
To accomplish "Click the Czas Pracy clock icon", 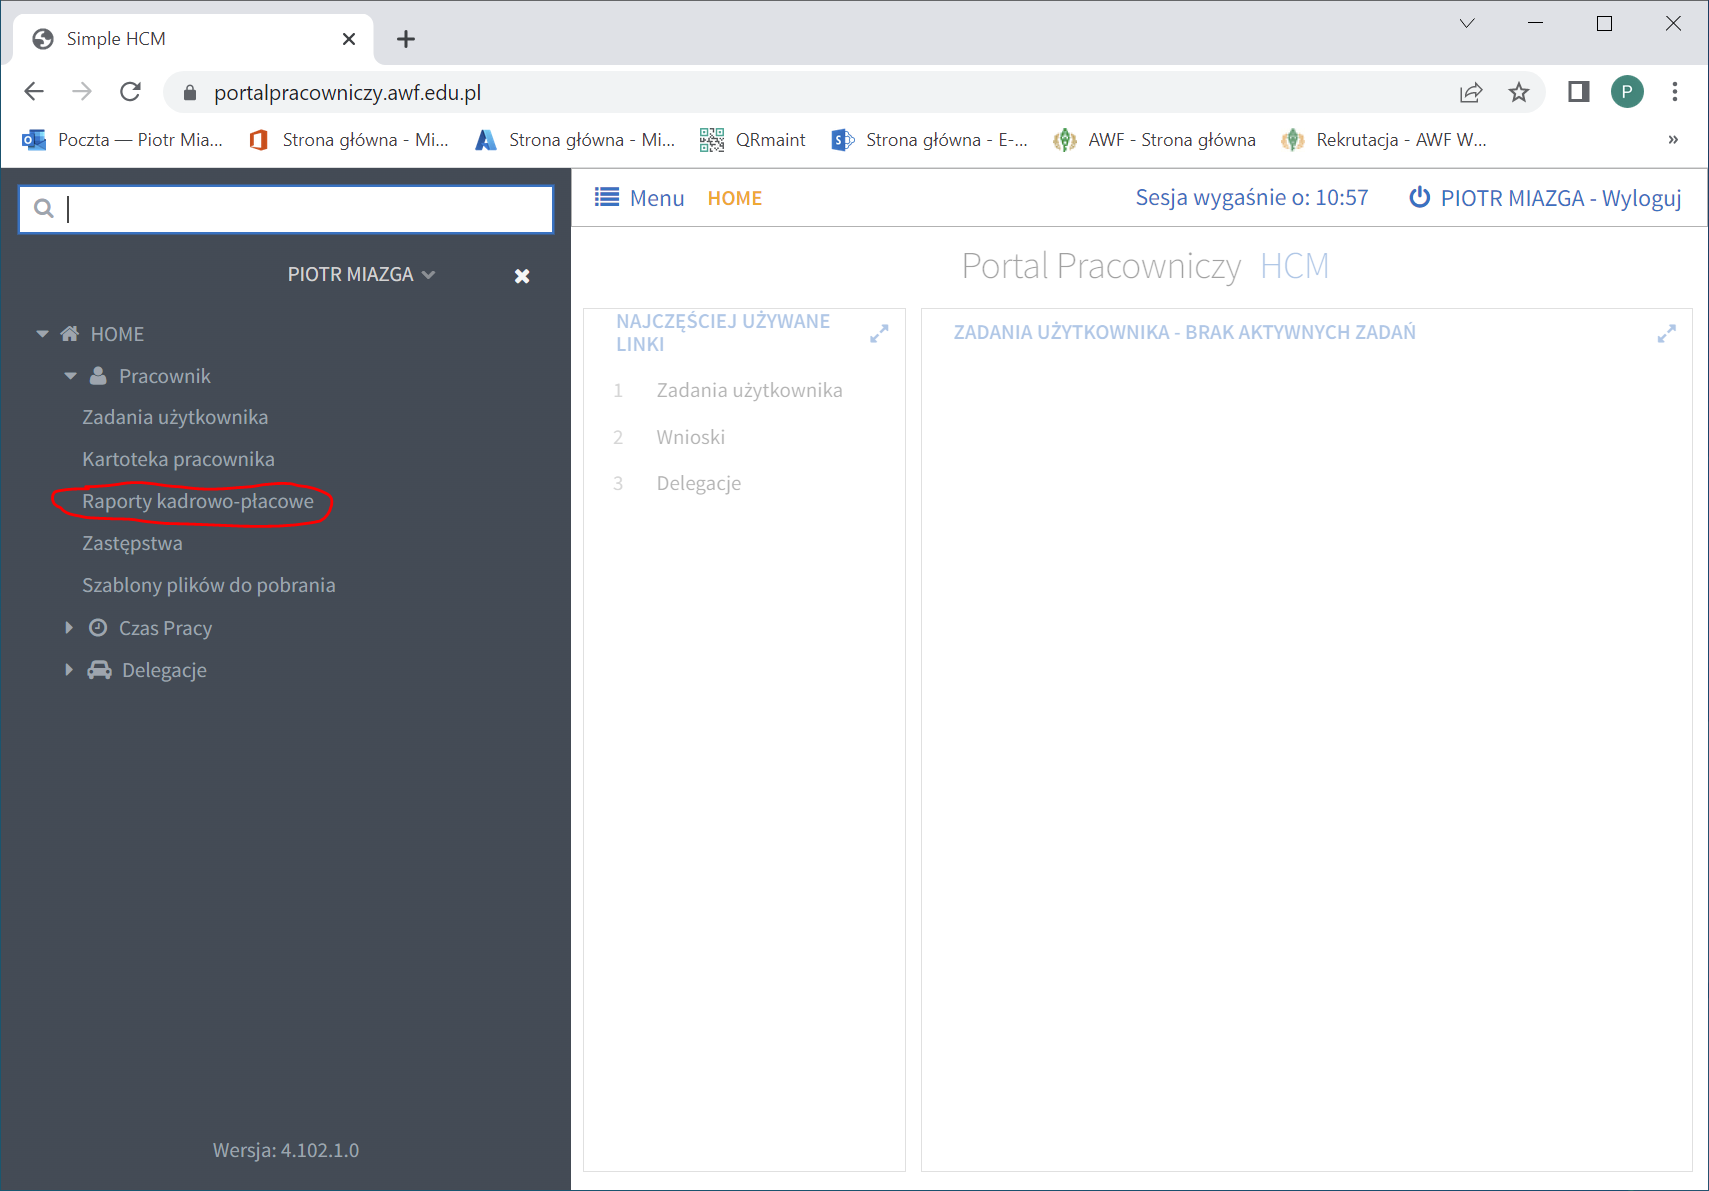I will point(98,628).
